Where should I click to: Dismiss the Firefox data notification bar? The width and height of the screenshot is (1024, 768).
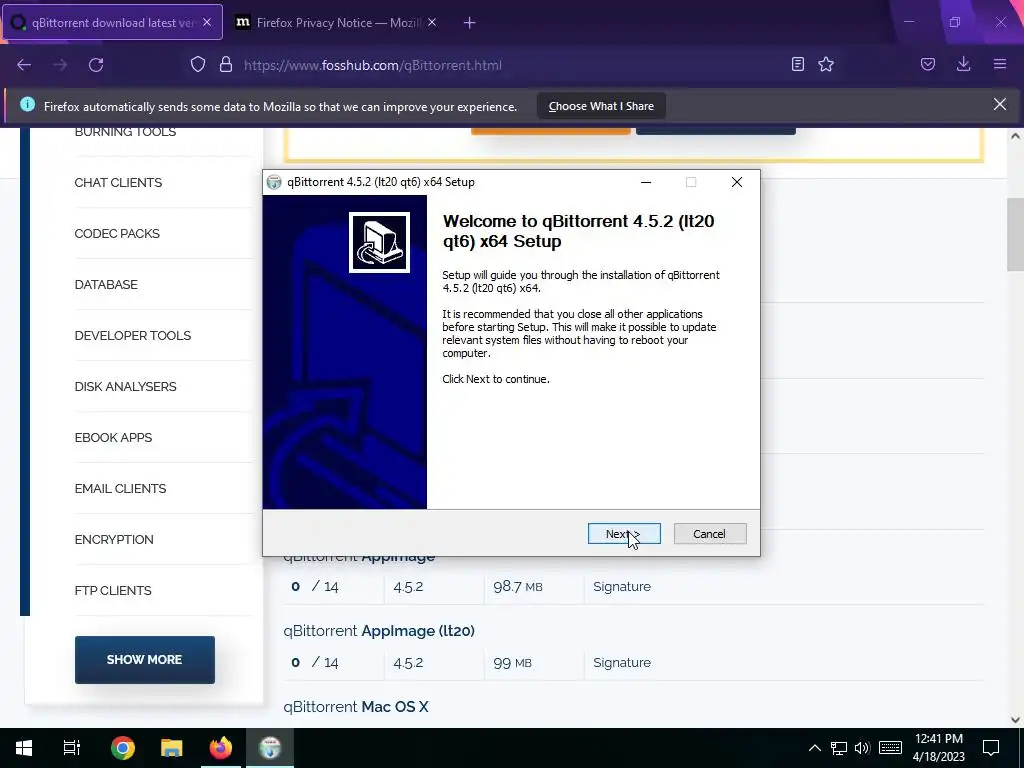[x=1000, y=104]
